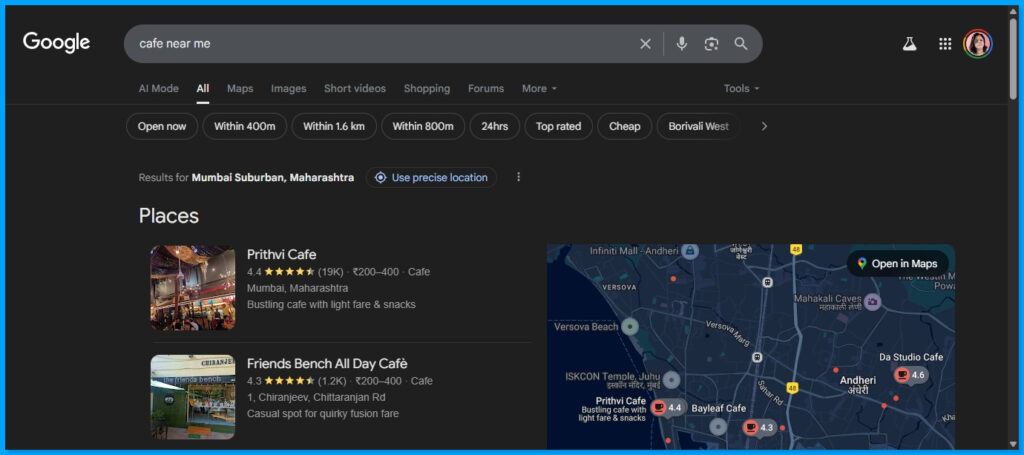Click the Use precise location button
Viewport: 1024px width, 455px height.
(431, 178)
